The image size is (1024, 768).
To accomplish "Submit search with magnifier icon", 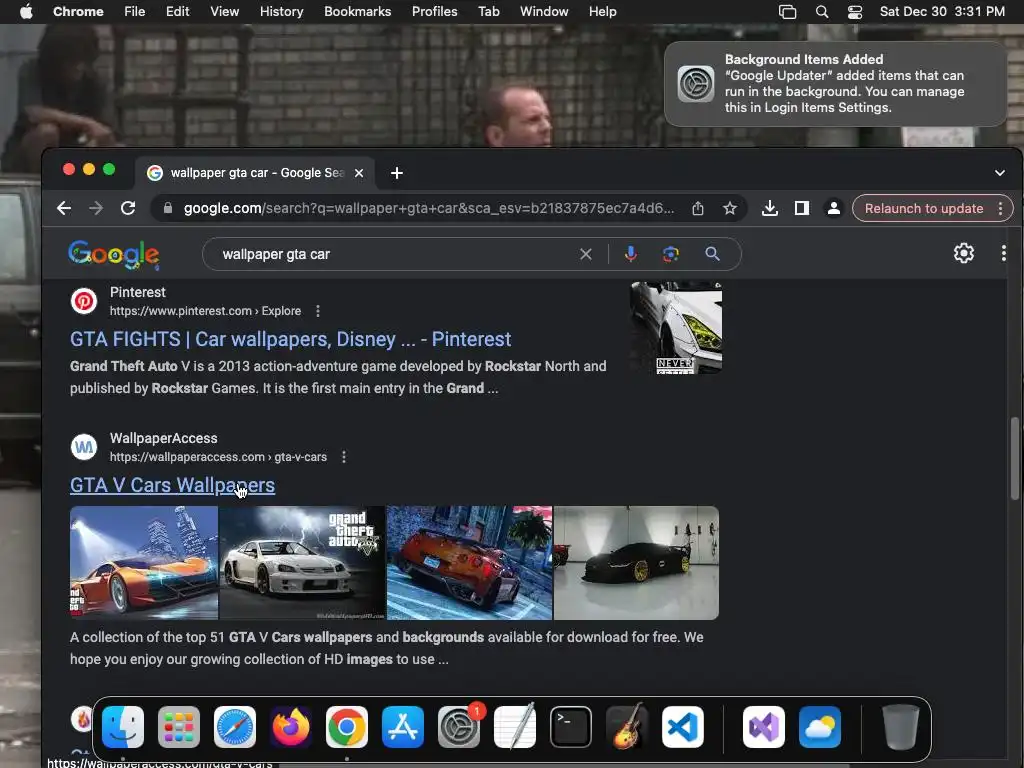I will pyautogui.click(x=712, y=254).
